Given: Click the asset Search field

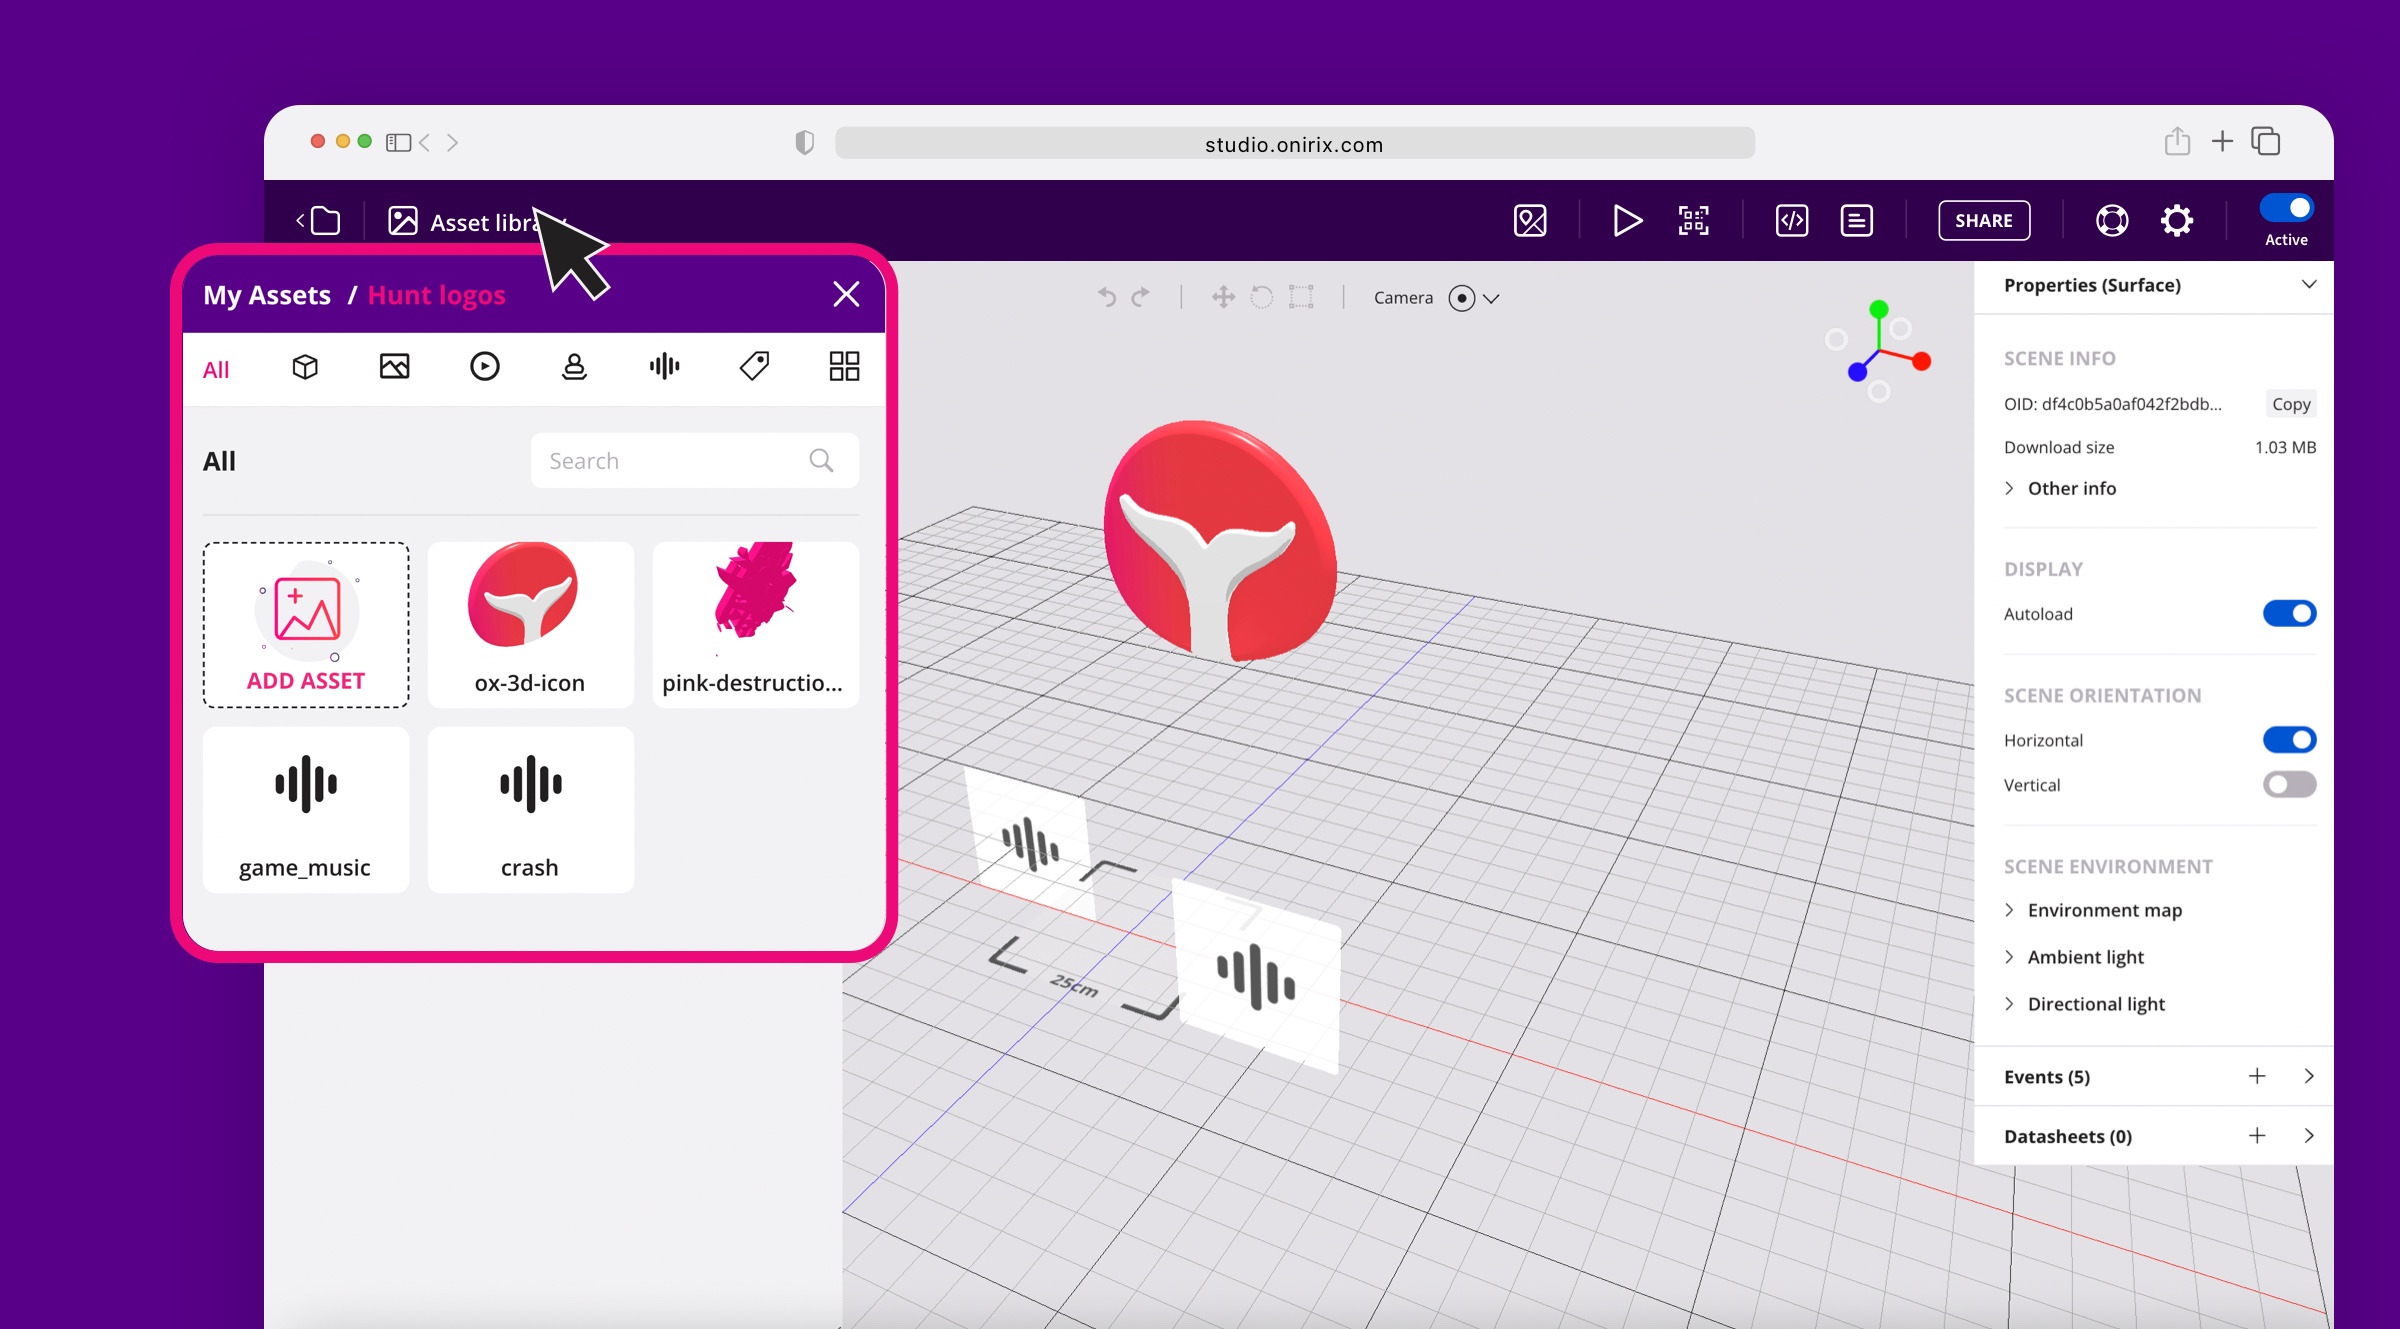Looking at the screenshot, I should tap(675, 461).
